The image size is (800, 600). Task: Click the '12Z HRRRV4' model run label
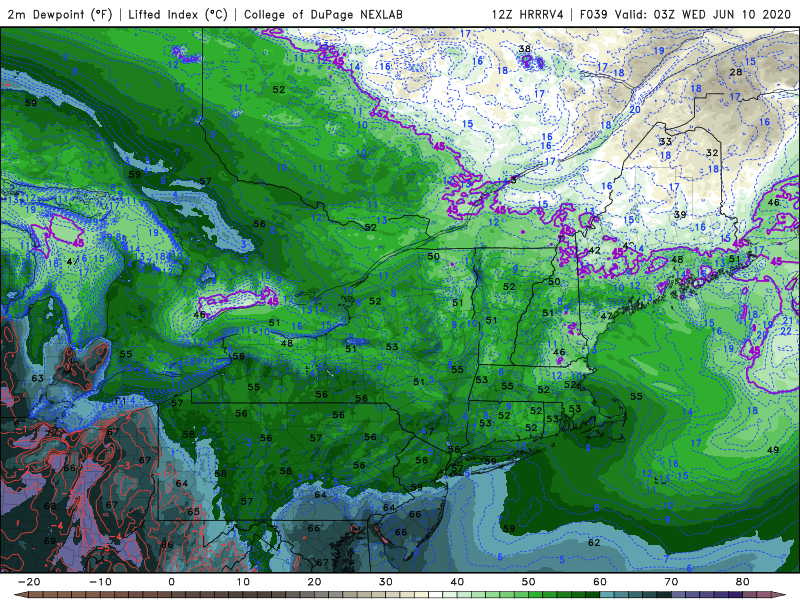click(x=528, y=14)
